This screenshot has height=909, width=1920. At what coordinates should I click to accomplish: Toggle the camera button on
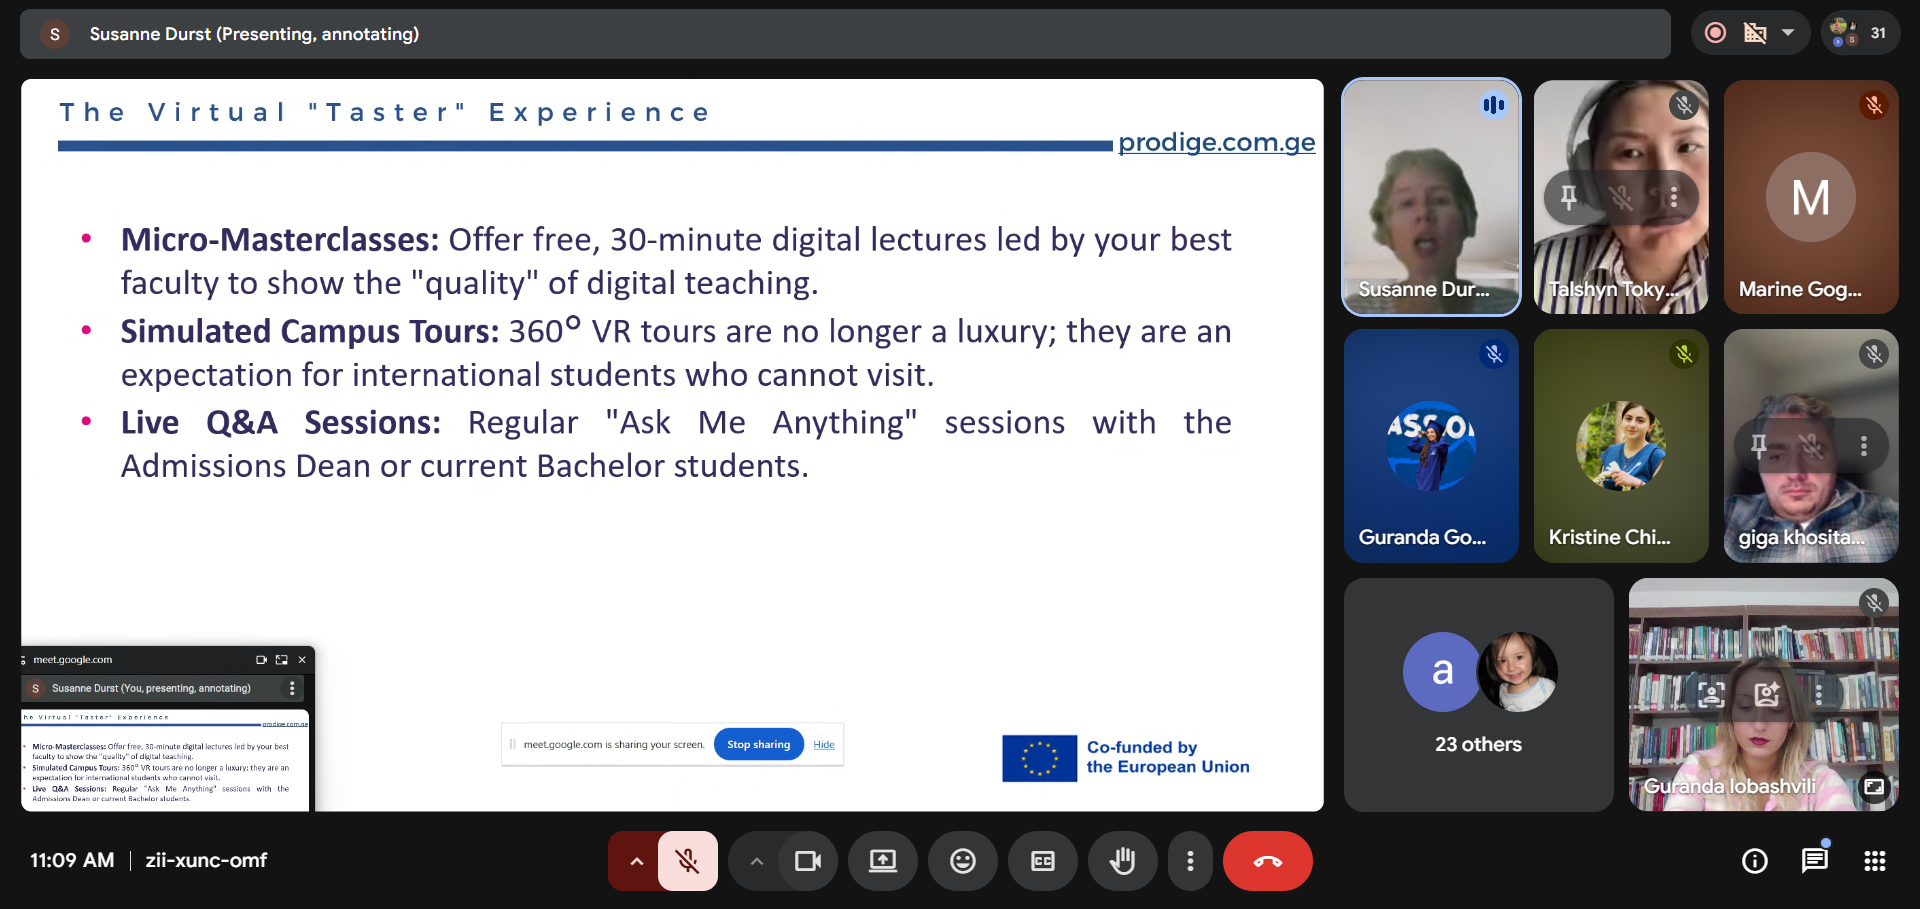point(807,861)
